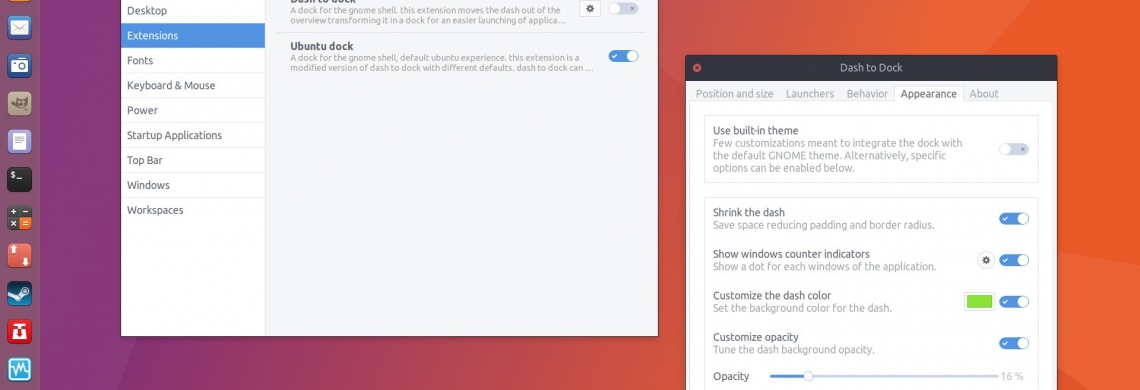Viewport: 1140px width, 390px height.
Task: Go to the Behavior tab
Action: pyautogui.click(x=867, y=94)
